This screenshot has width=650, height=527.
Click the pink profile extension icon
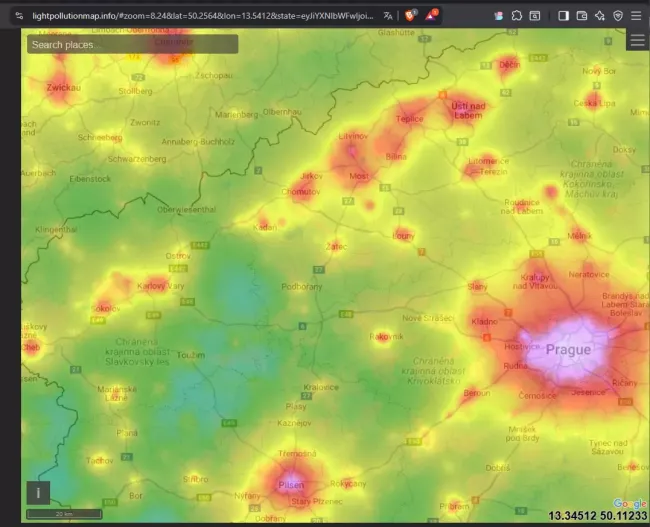[x=497, y=15]
